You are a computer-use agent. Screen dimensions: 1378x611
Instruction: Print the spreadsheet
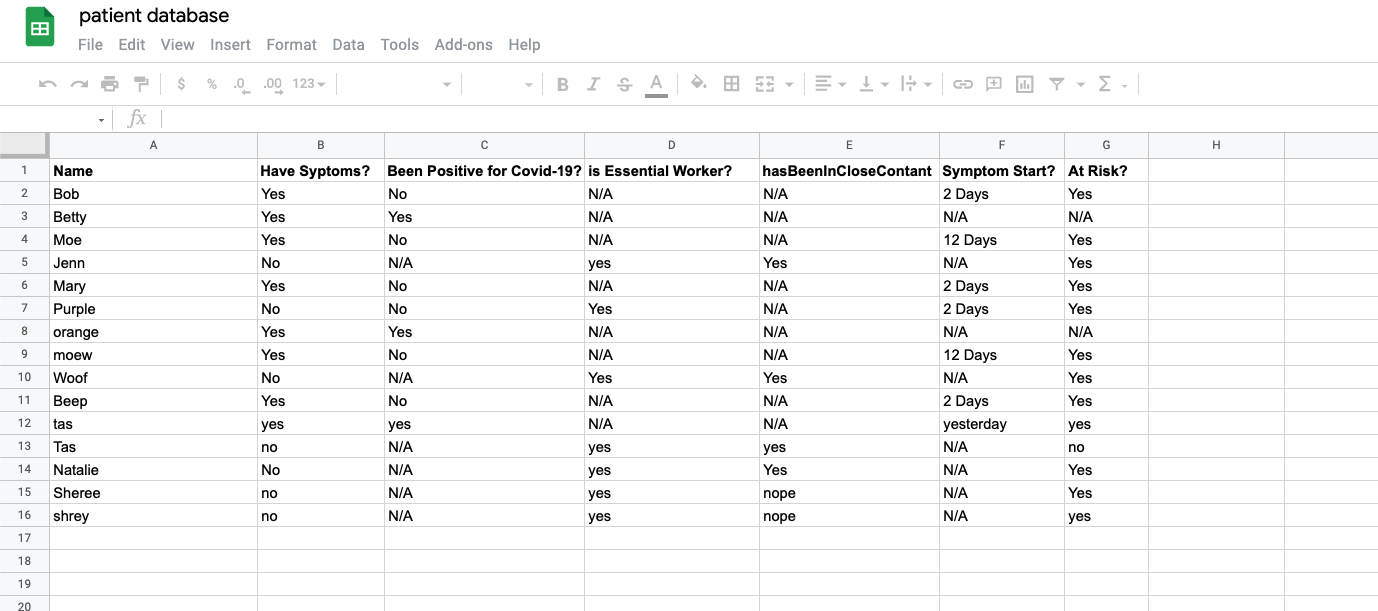110,85
